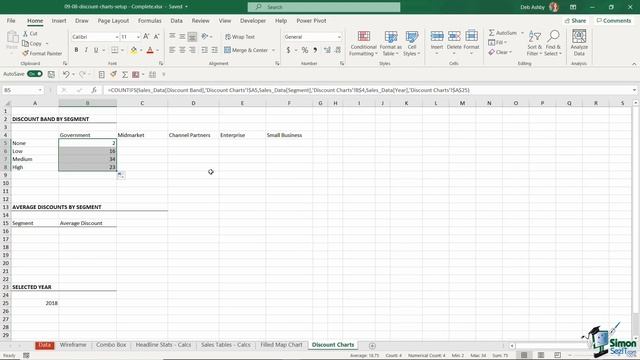Enable Wrap Text
640x360 pixels.
(x=240, y=37)
